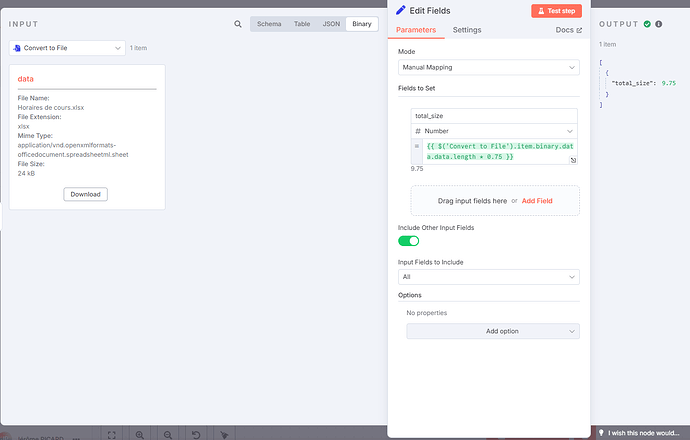Image resolution: width=690 pixels, height=440 pixels.
Task: Click the "total_size" key in the output
Action: tap(632, 83)
